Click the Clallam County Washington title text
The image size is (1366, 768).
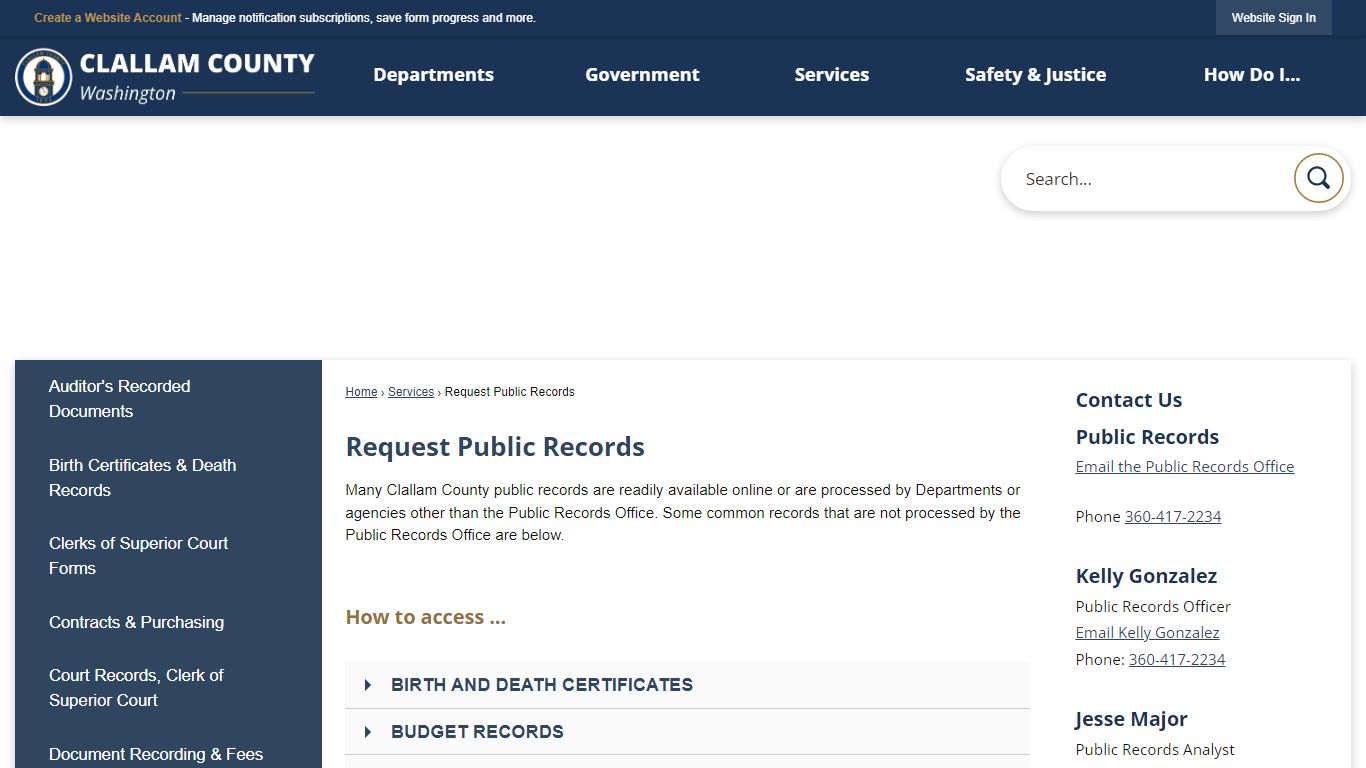tap(197, 77)
